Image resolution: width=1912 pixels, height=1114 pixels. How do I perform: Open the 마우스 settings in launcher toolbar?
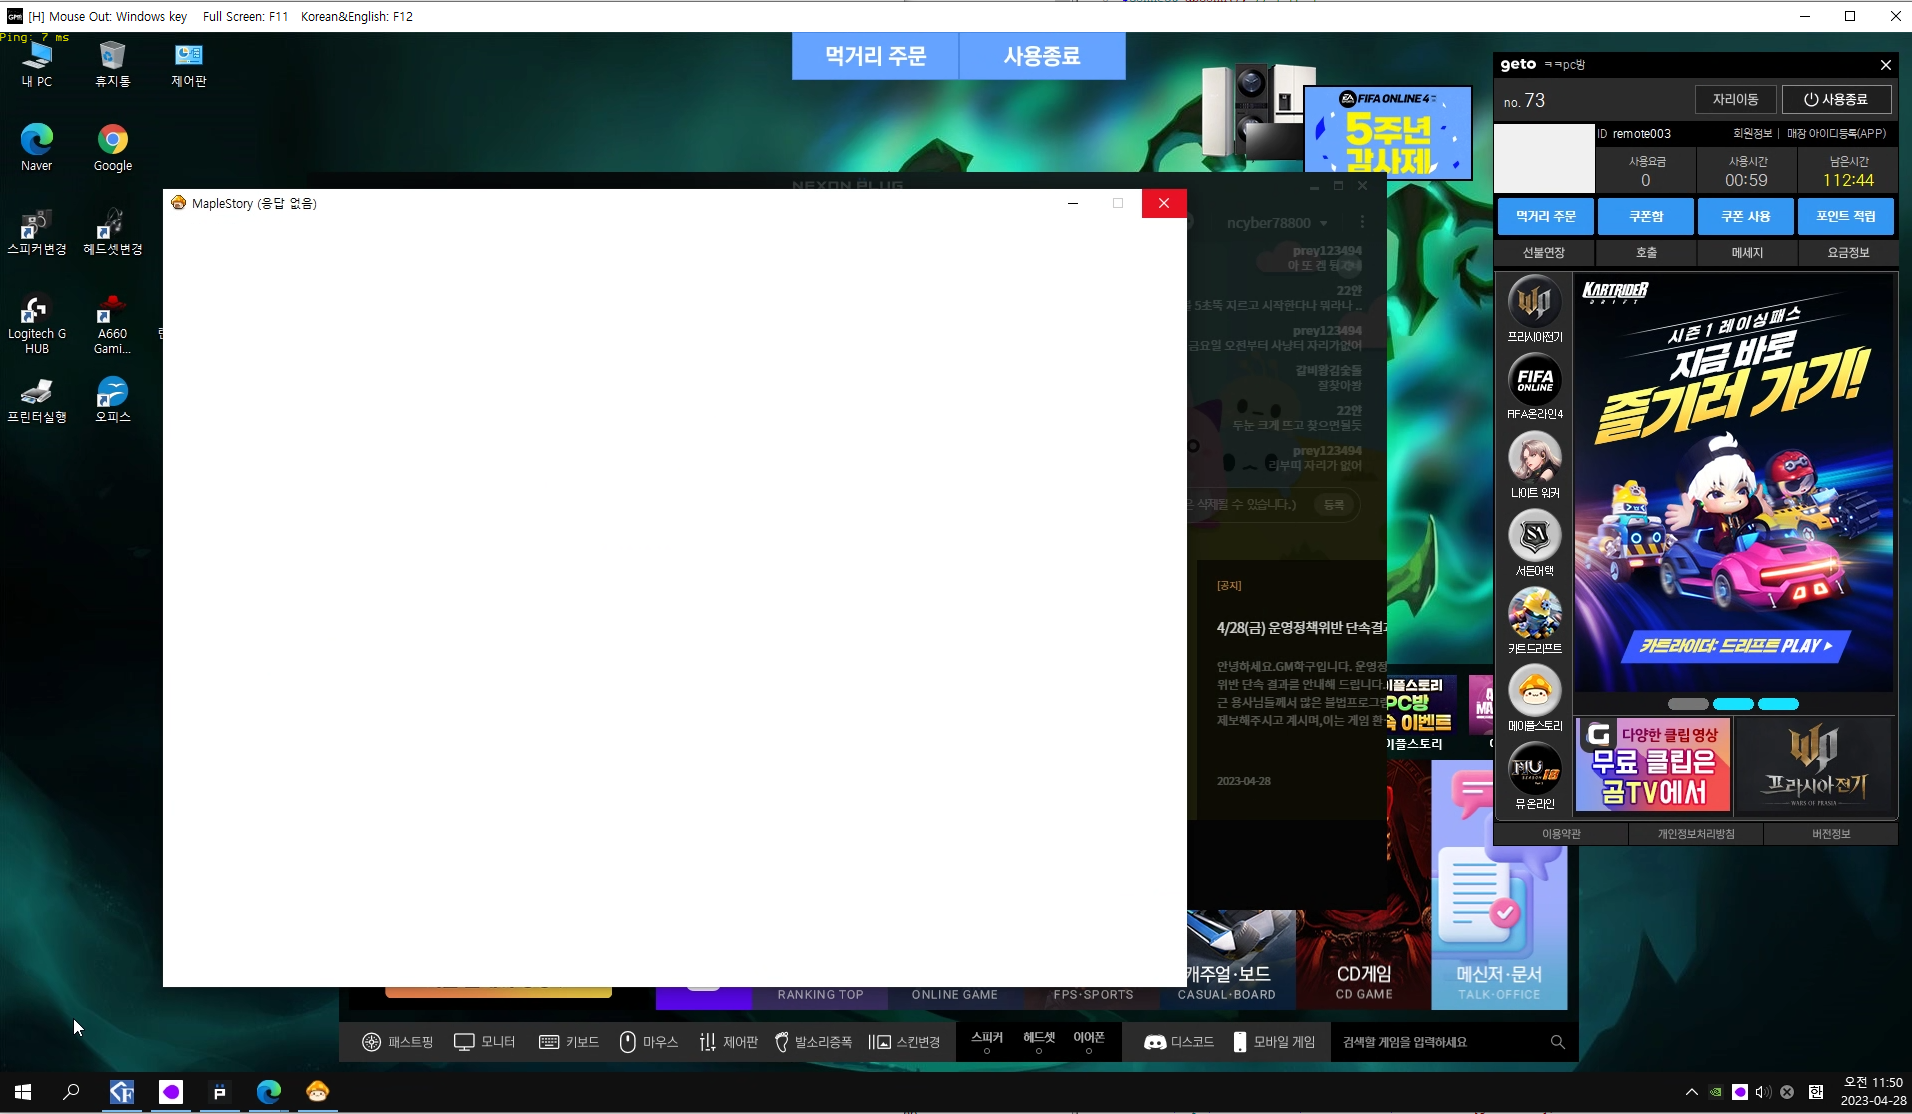point(648,1042)
